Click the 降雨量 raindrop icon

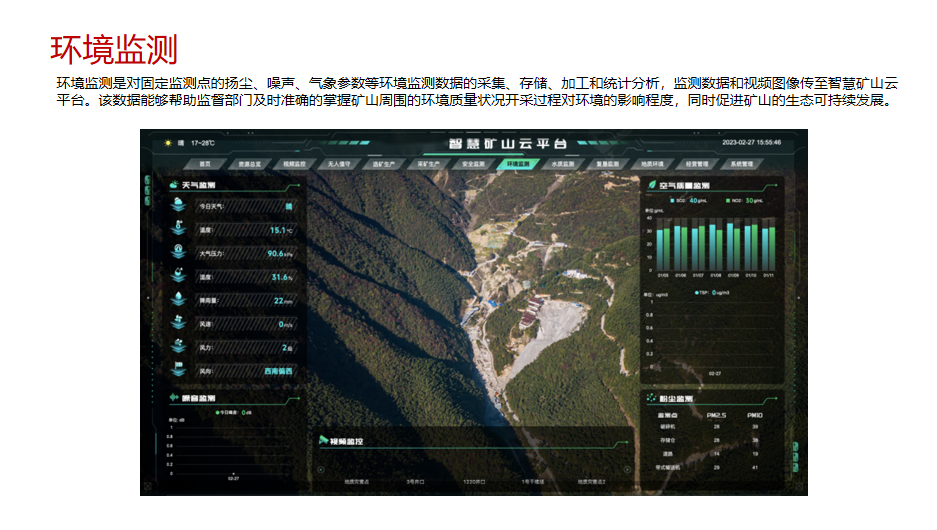coord(178,299)
